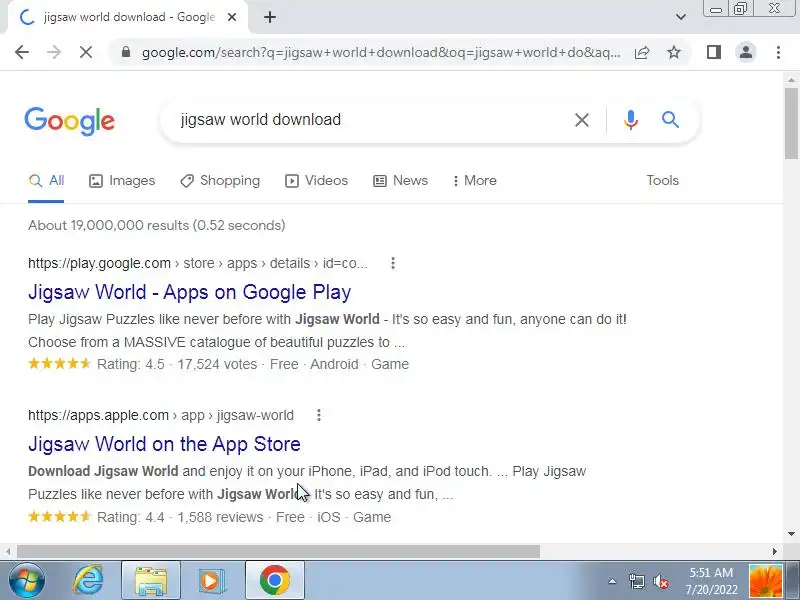This screenshot has width=800, height=600.
Task: Click the apps.apple.com result URL
Action: point(161,415)
